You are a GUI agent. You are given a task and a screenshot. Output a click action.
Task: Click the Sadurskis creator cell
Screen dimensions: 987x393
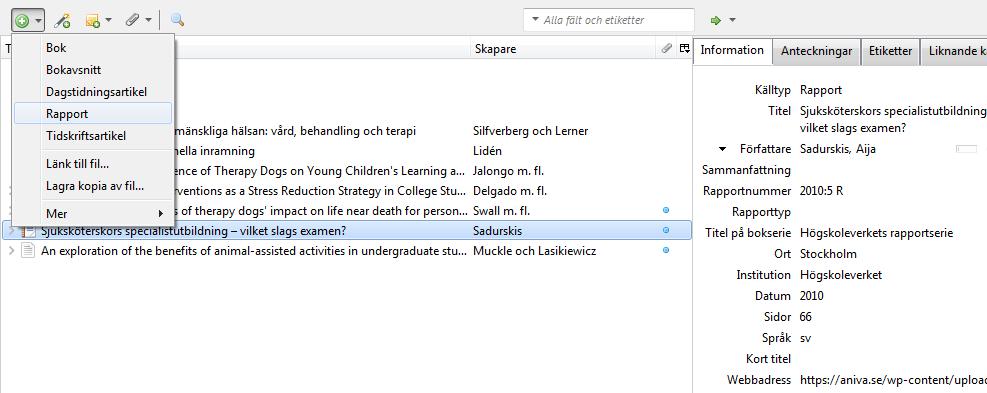coord(497,231)
